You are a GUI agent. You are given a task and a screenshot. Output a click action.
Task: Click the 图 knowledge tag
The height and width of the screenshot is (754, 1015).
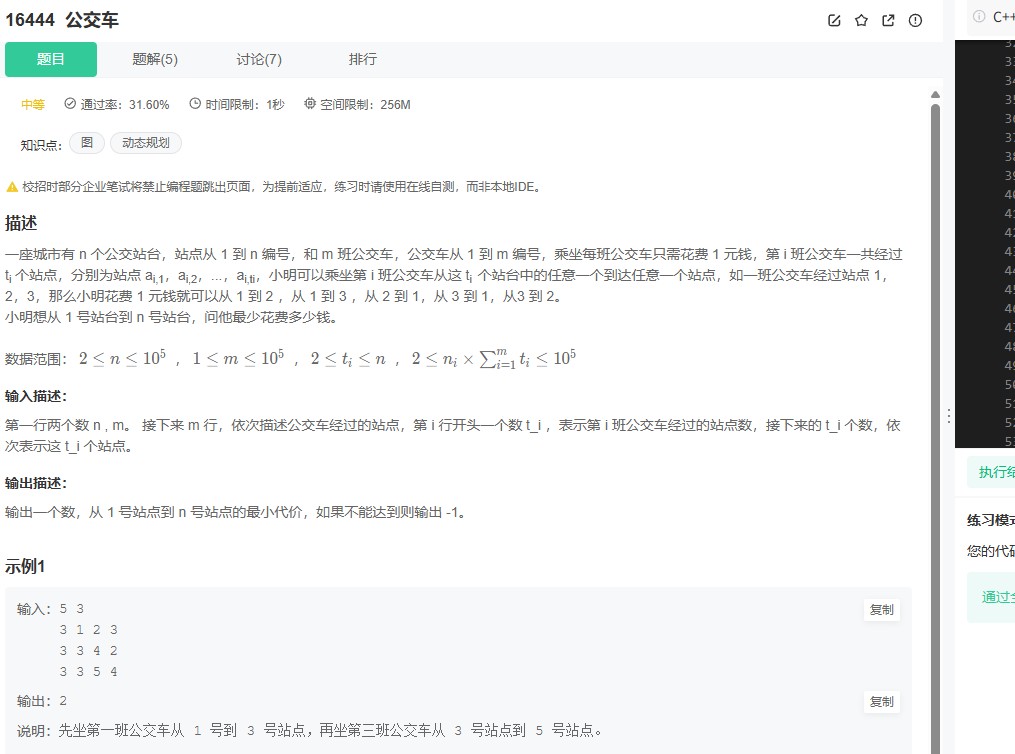pos(87,143)
